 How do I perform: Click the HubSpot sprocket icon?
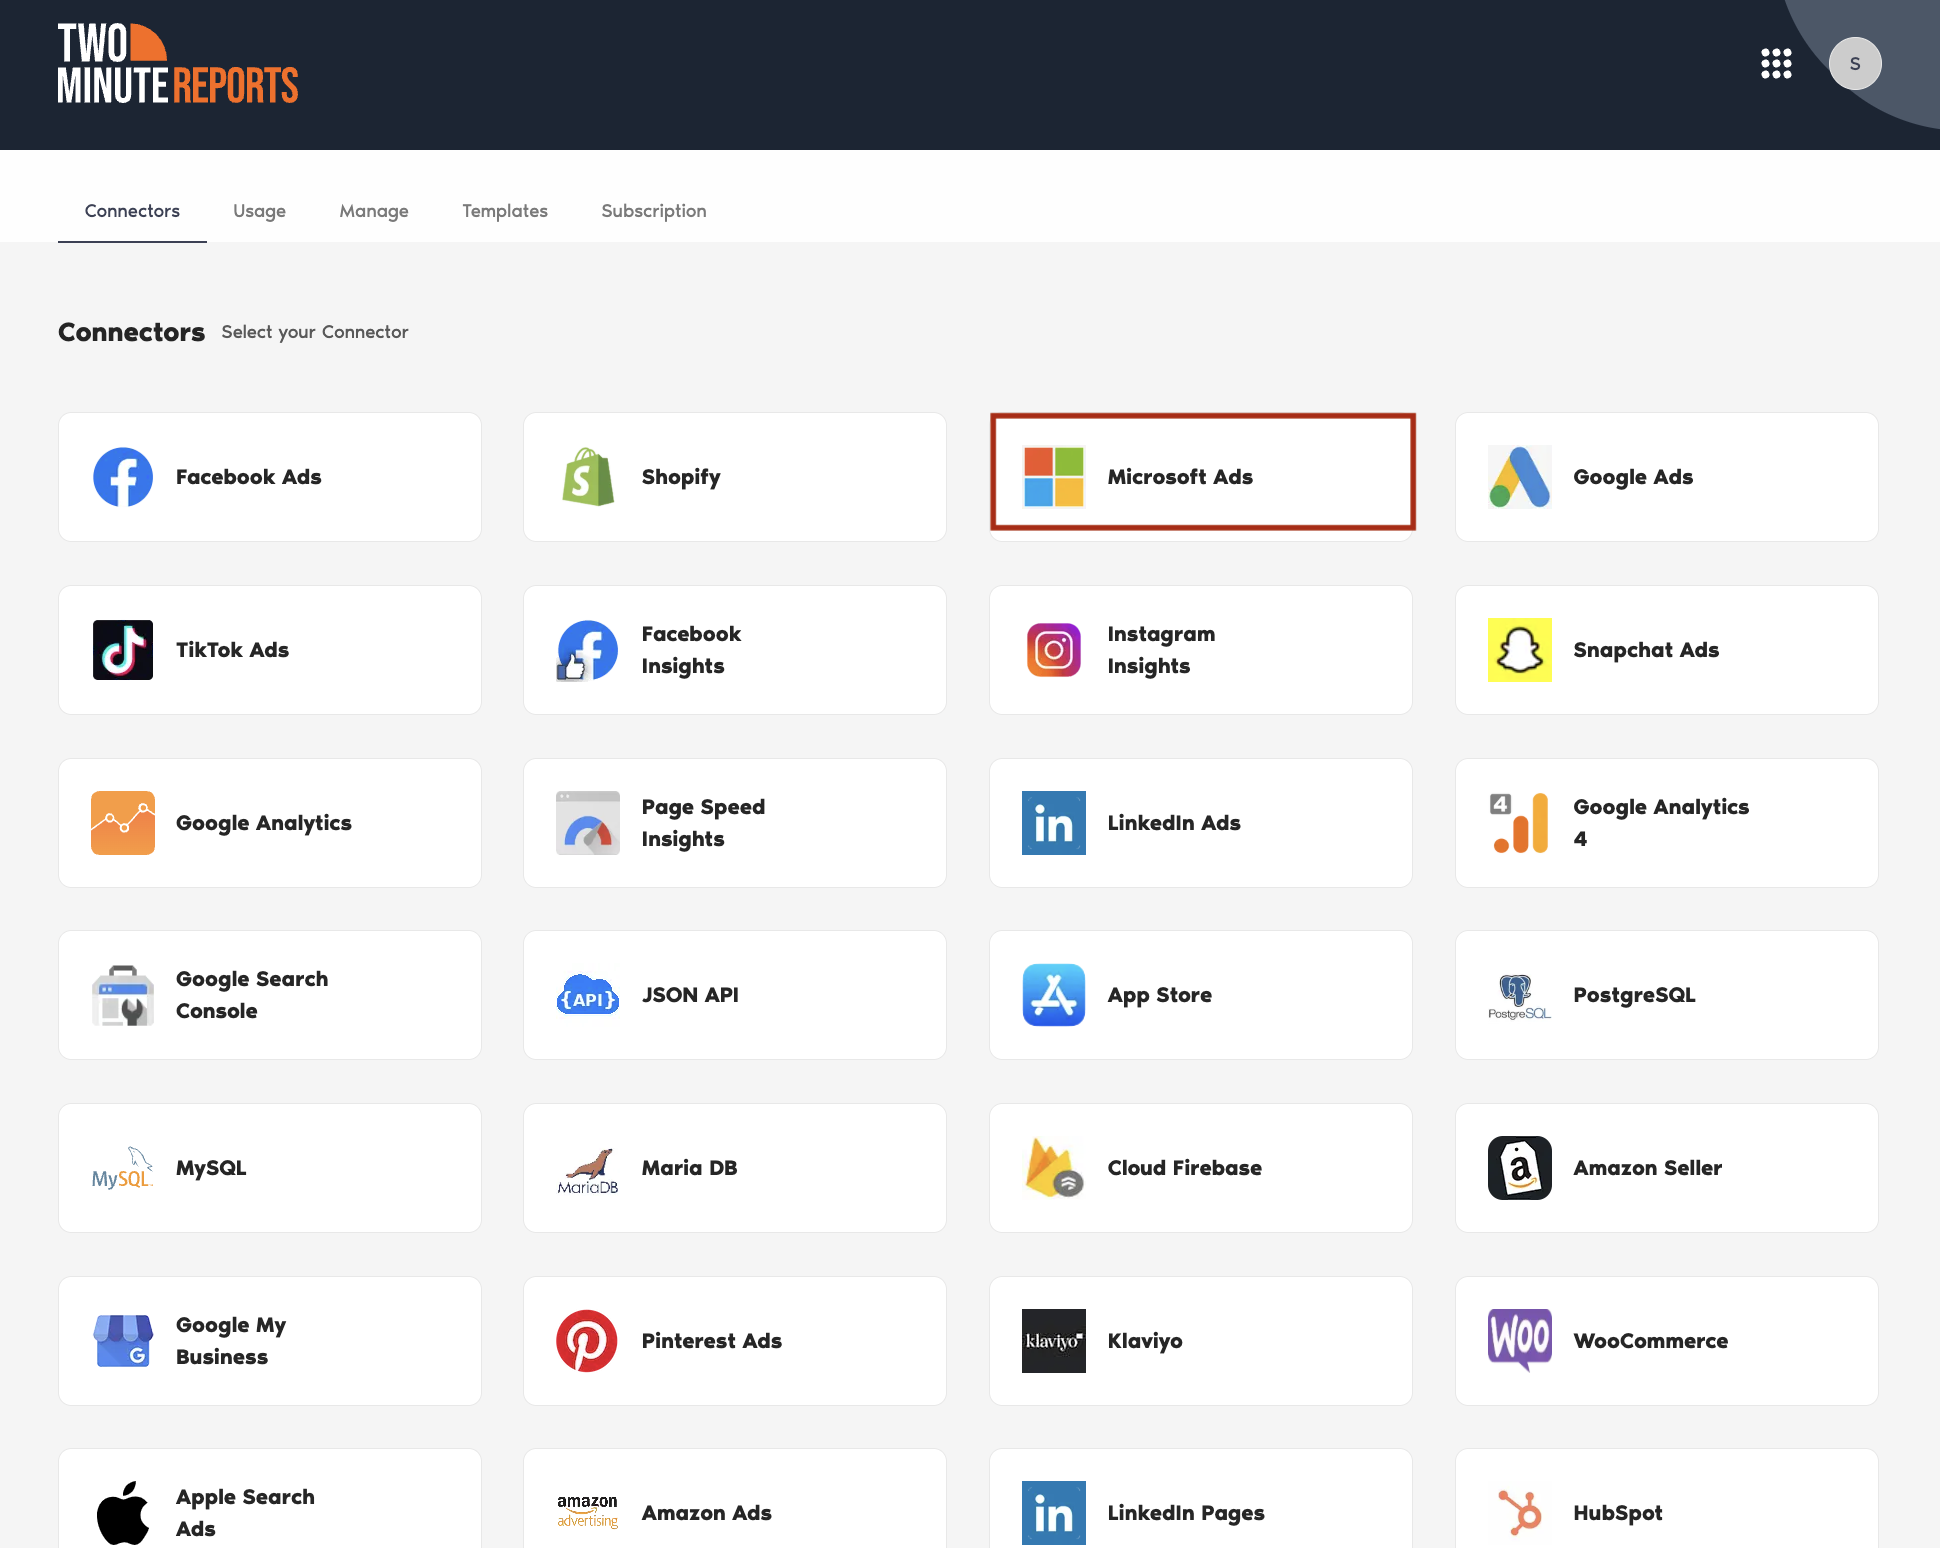1520,1512
